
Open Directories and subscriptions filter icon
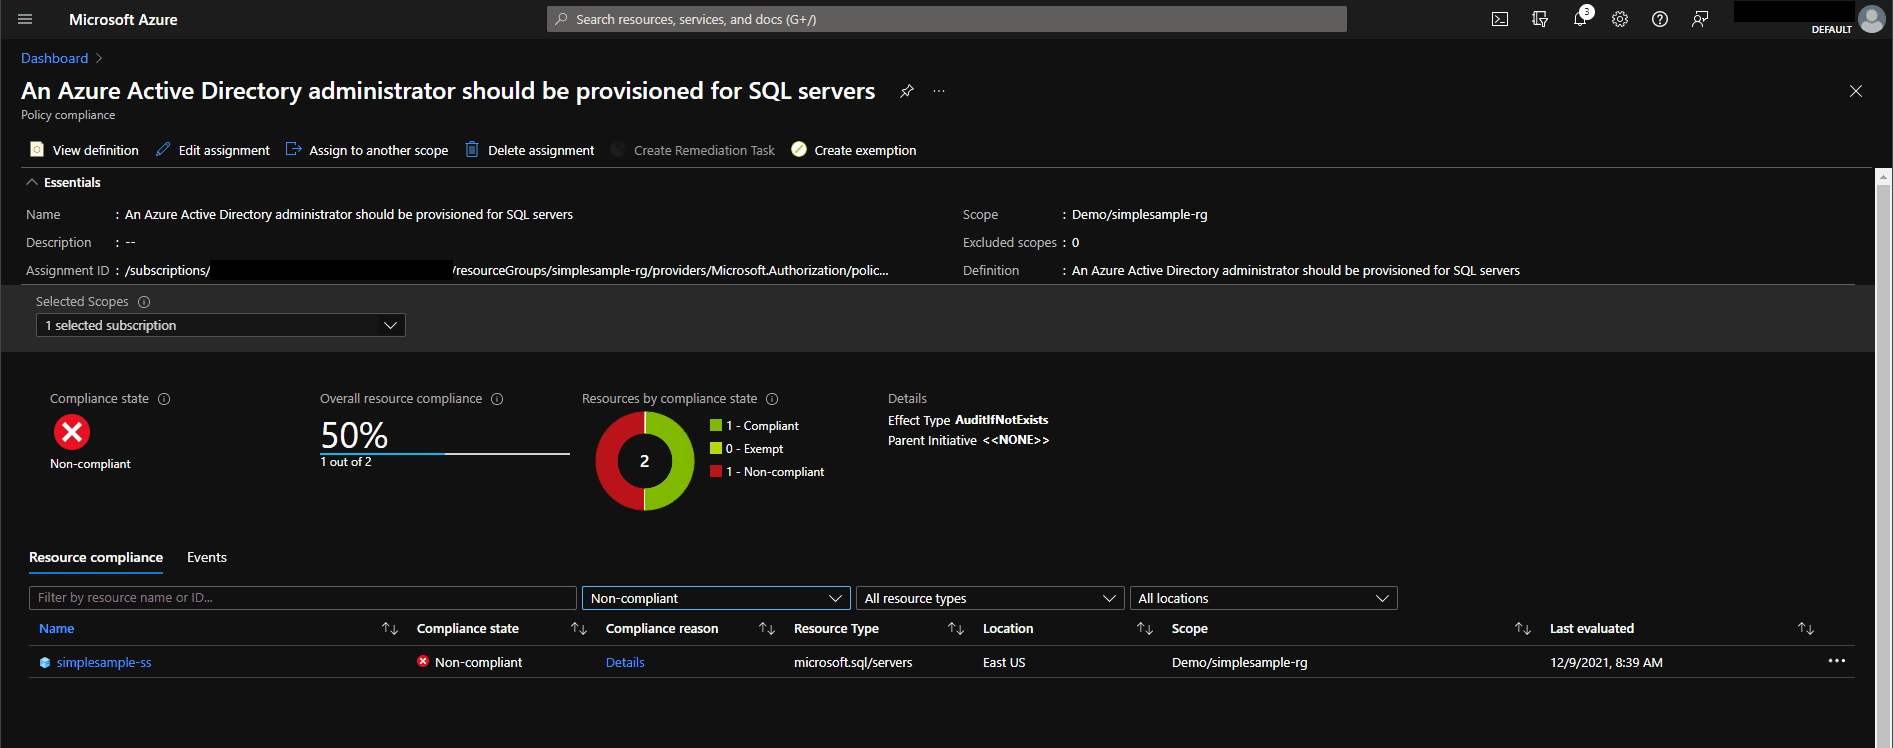click(1540, 19)
